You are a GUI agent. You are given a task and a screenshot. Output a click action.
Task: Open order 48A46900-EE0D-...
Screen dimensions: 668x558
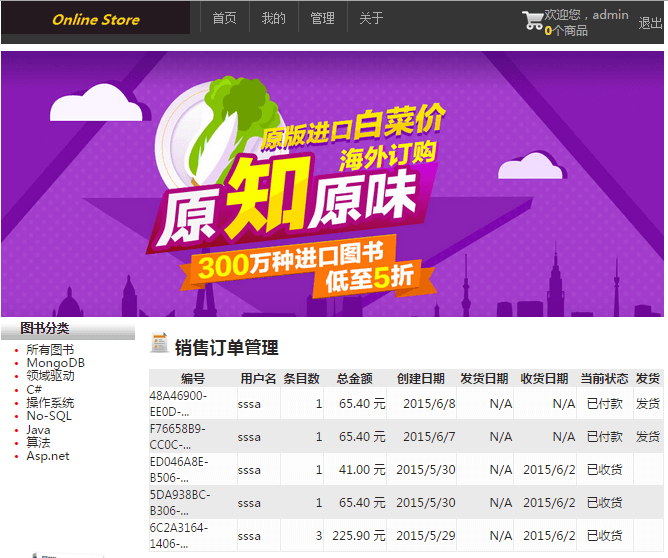178,403
